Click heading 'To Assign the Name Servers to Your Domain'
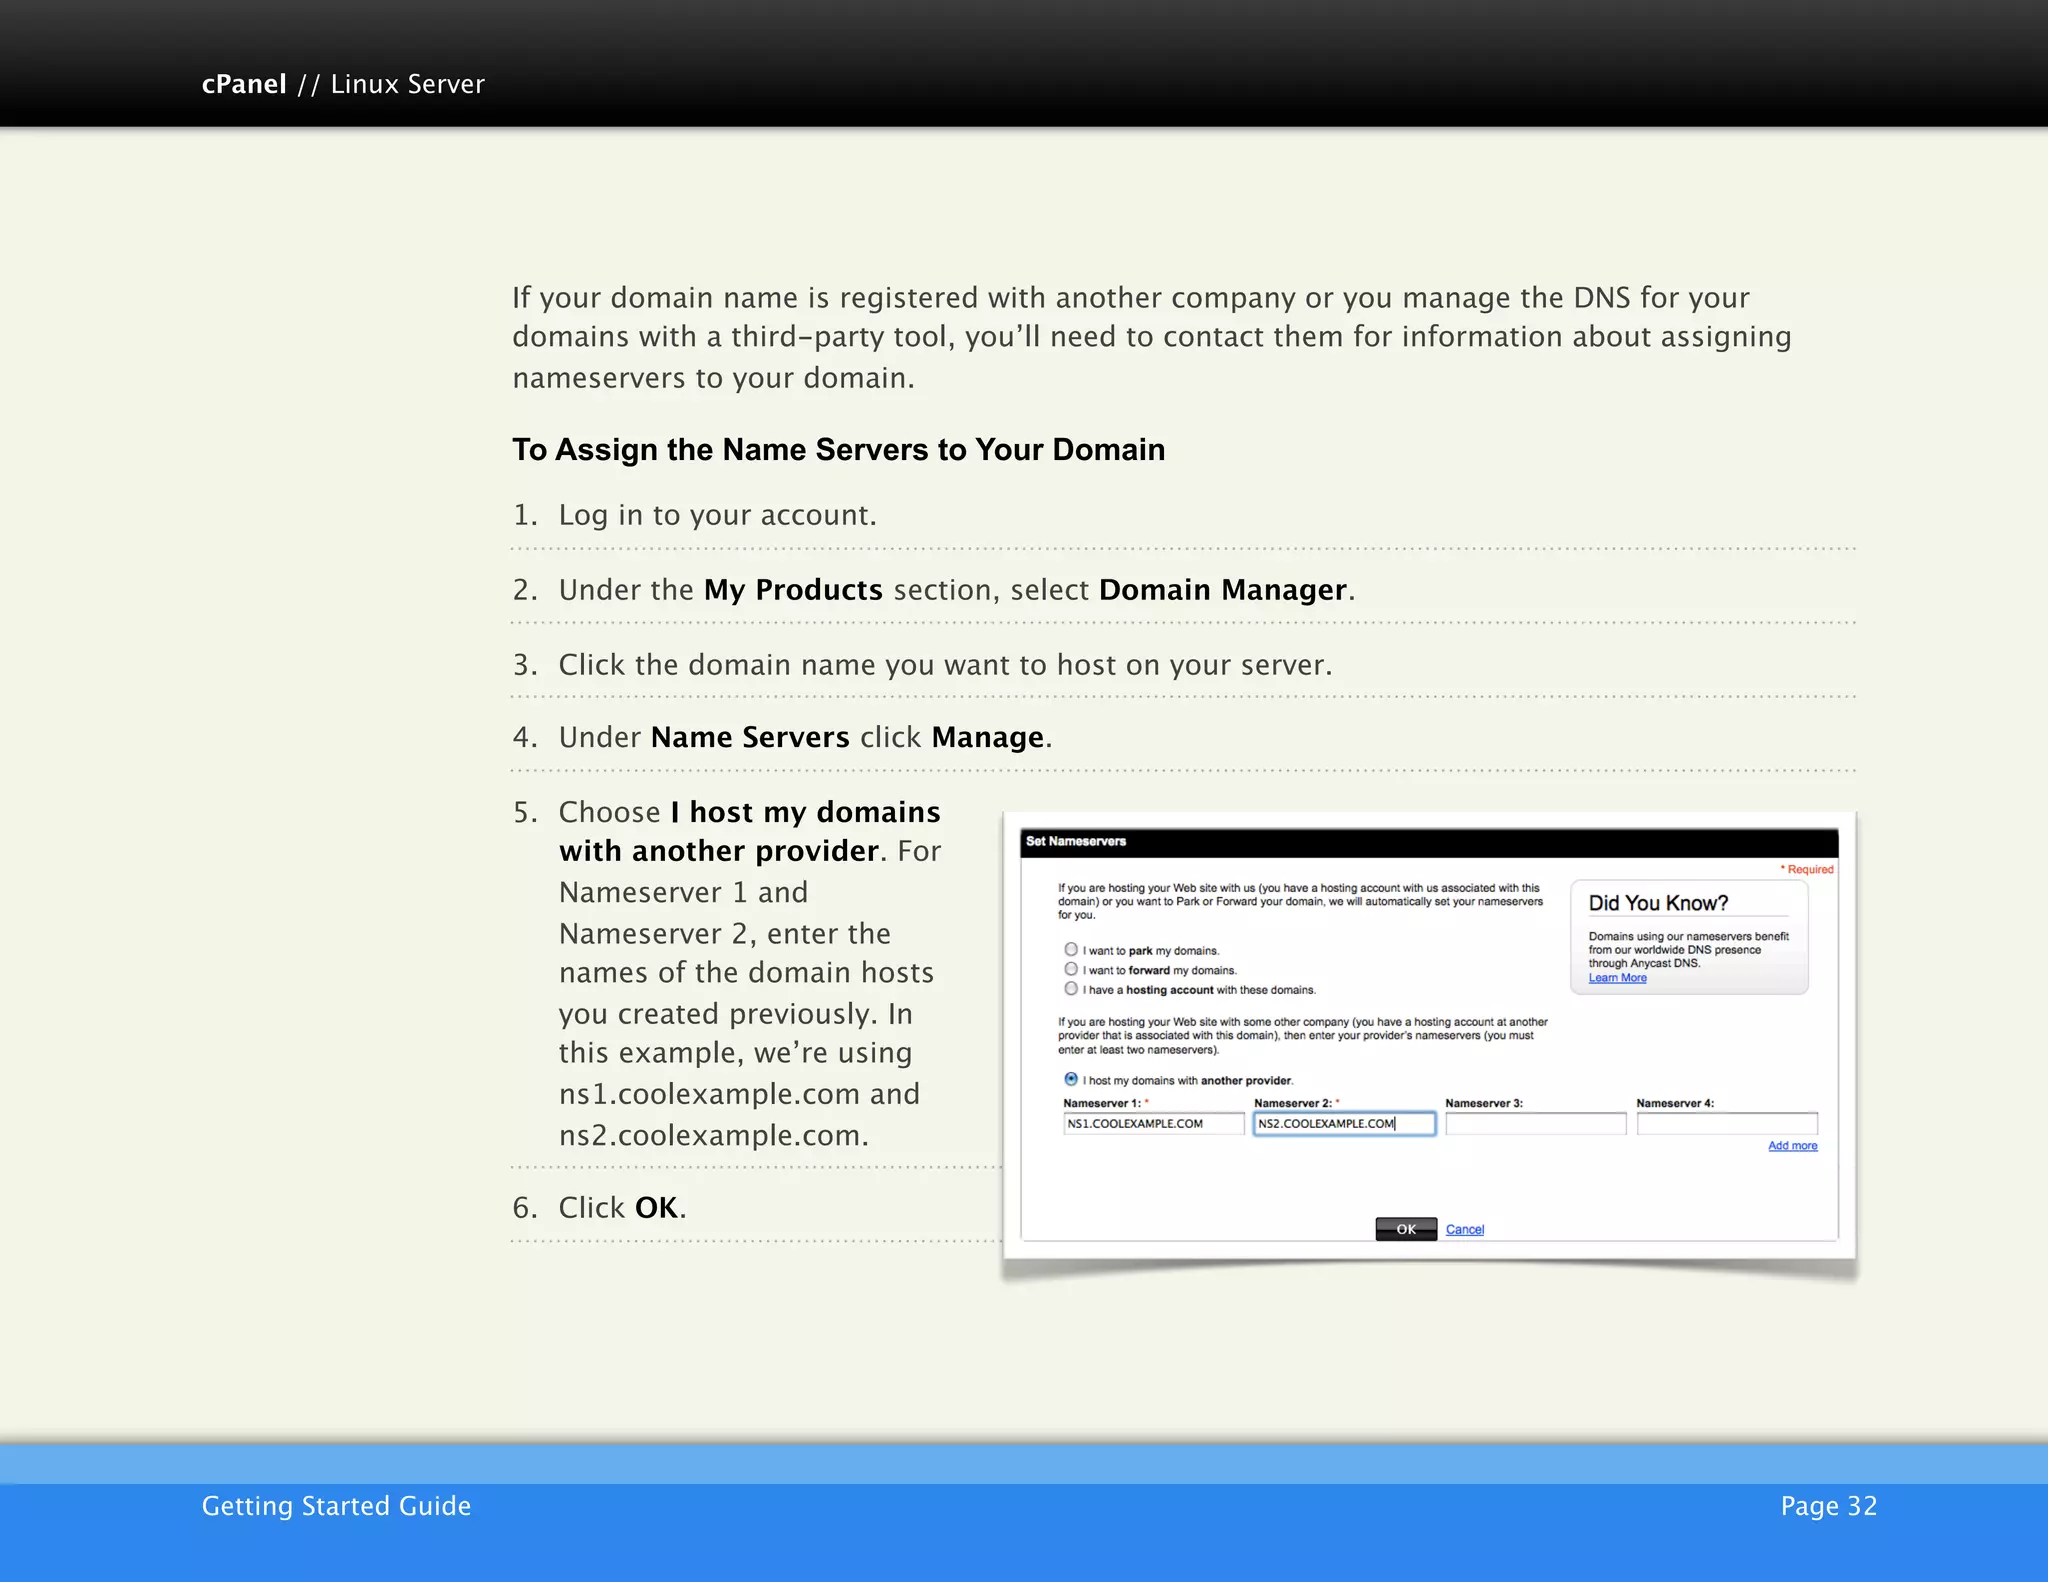This screenshot has width=2048, height=1582. (839, 450)
